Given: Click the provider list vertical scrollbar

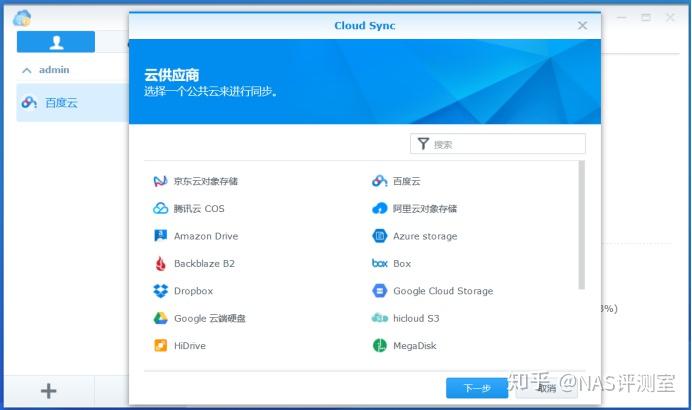Looking at the screenshot, I should pos(582,225).
